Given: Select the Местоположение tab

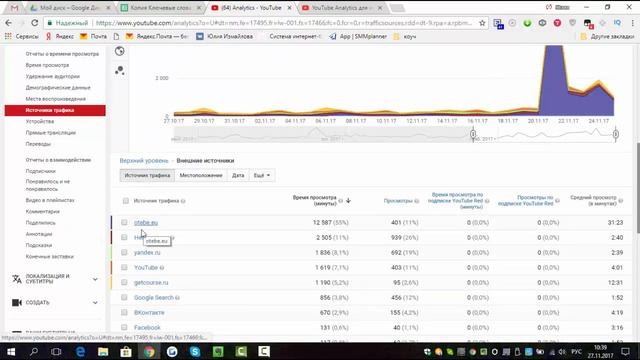Looking at the screenshot, I should point(201,176).
